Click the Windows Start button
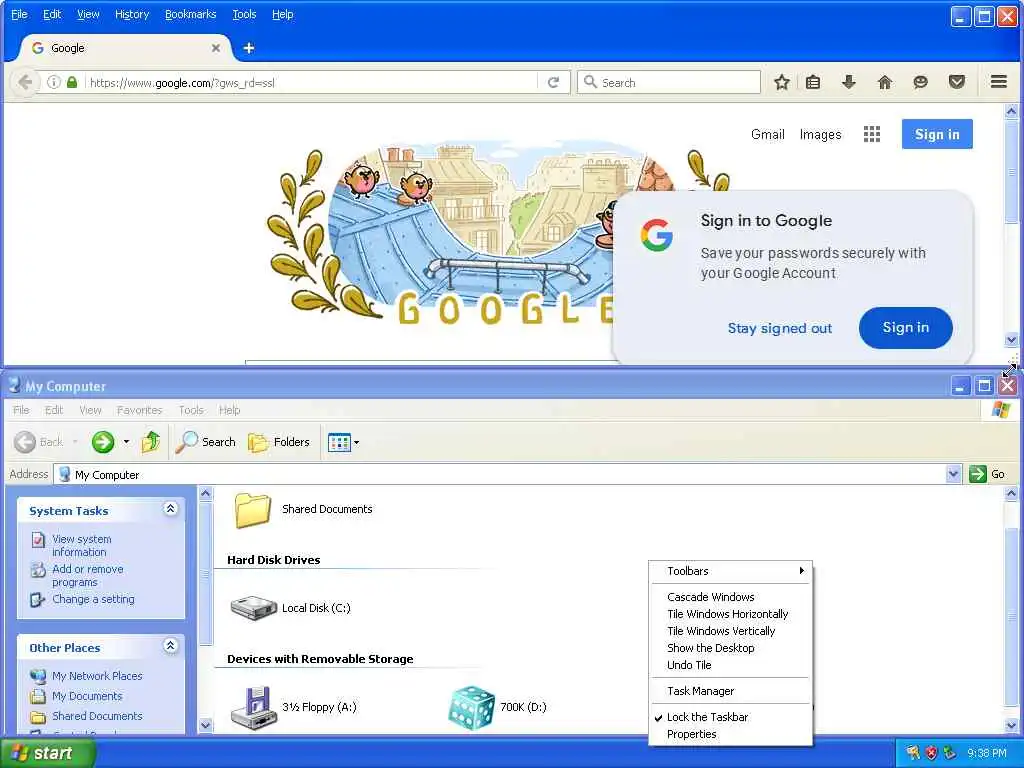1024x768 pixels. (48, 753)
